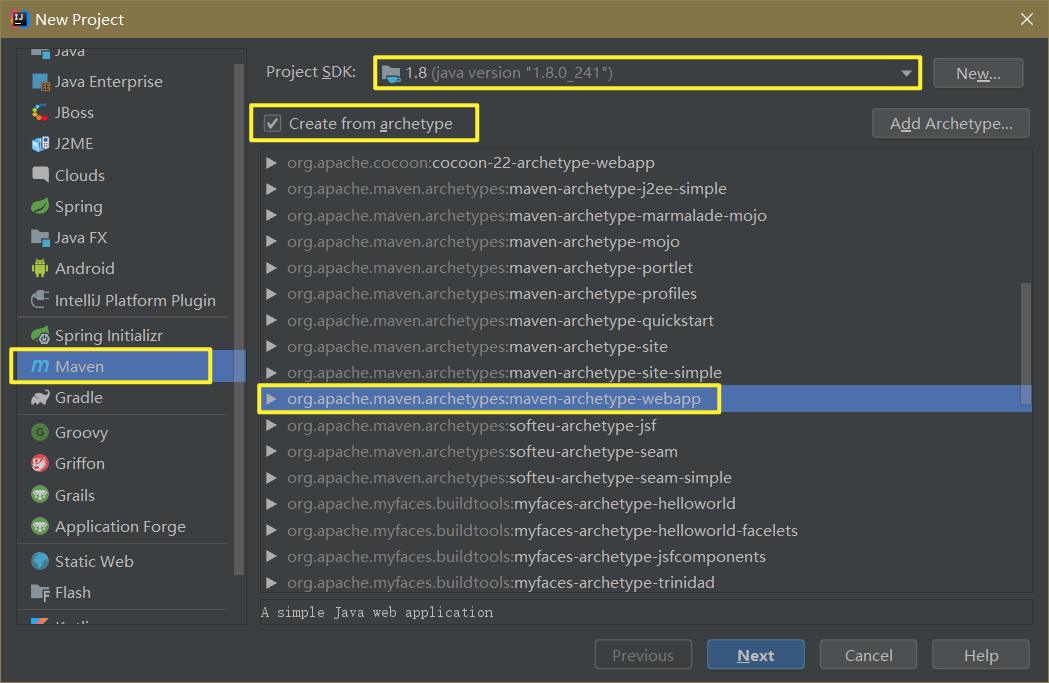Uncheck Create from archetype checkbox
1049x683 pixels.
(272, 123)
